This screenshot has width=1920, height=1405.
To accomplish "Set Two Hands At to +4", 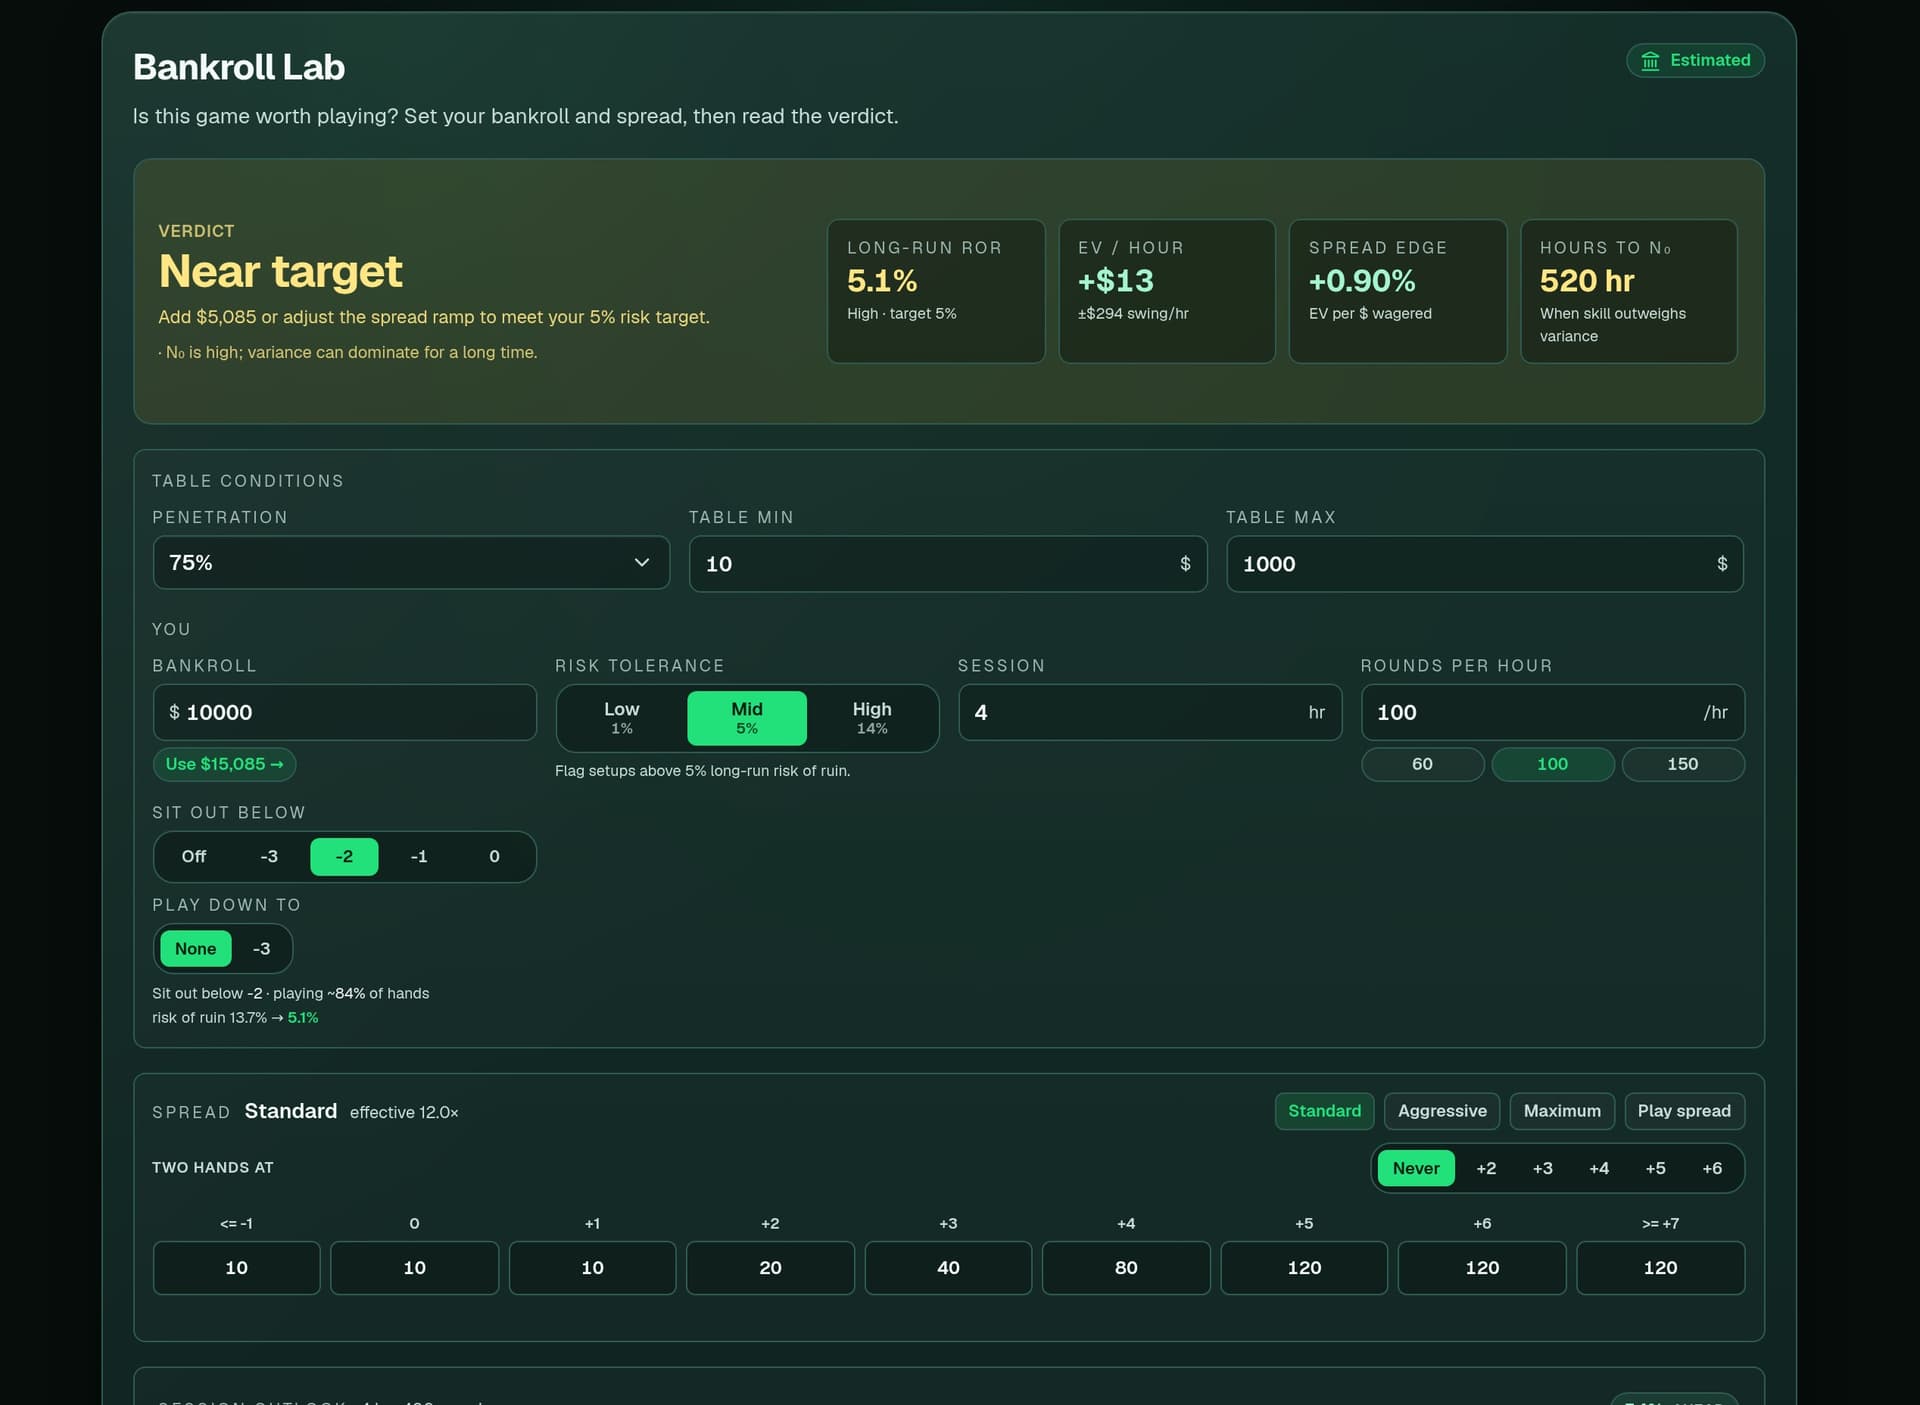I will click(1599, 1168).
